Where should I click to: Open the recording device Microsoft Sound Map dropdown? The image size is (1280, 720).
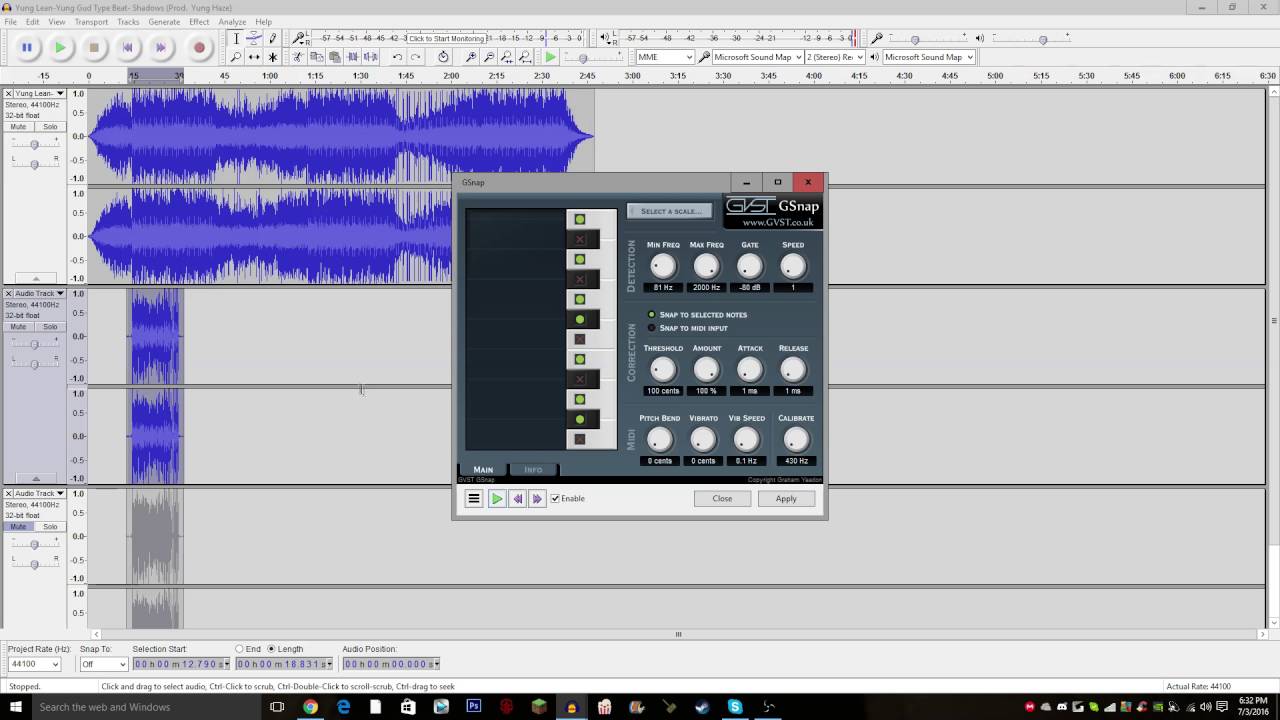[757, 57]
